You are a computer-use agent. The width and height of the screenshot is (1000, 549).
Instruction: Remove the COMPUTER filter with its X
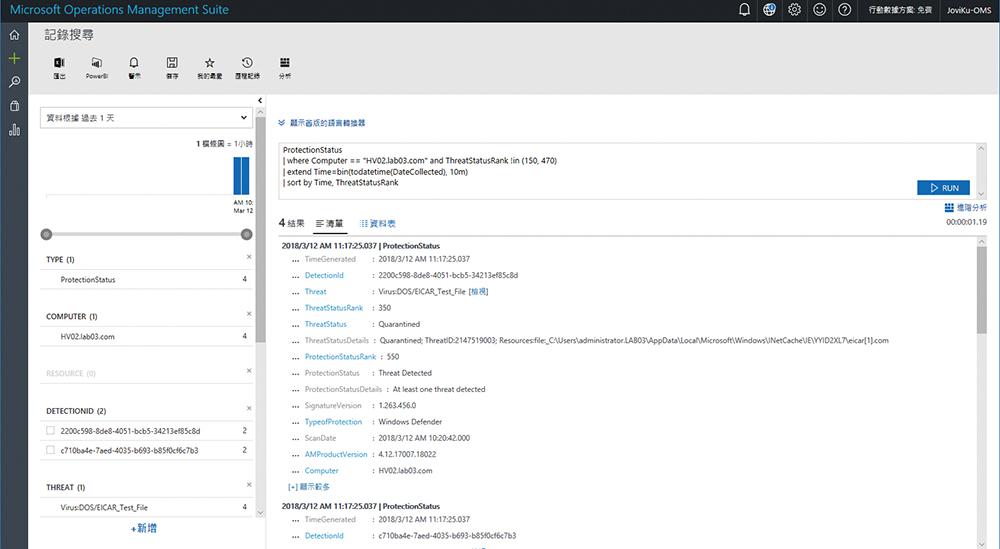pyautogui.click(x=249, y=314)
